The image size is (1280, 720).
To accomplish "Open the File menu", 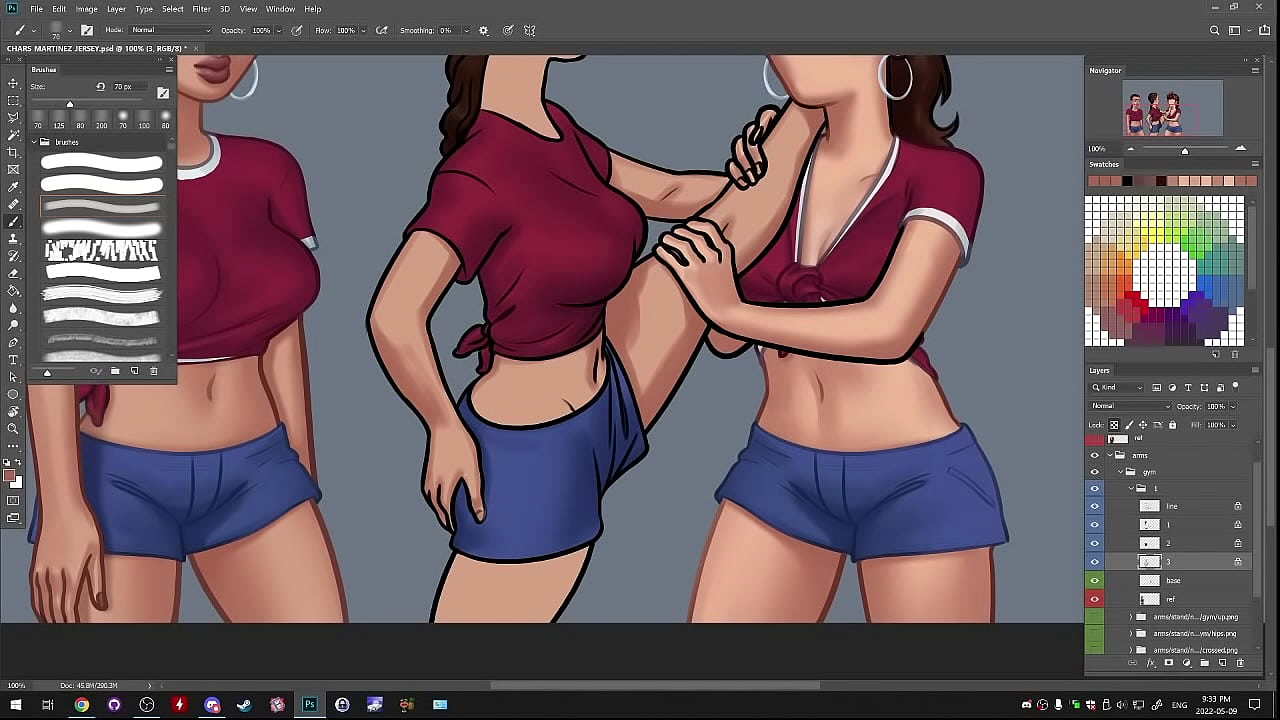I will tap(36, 9).
